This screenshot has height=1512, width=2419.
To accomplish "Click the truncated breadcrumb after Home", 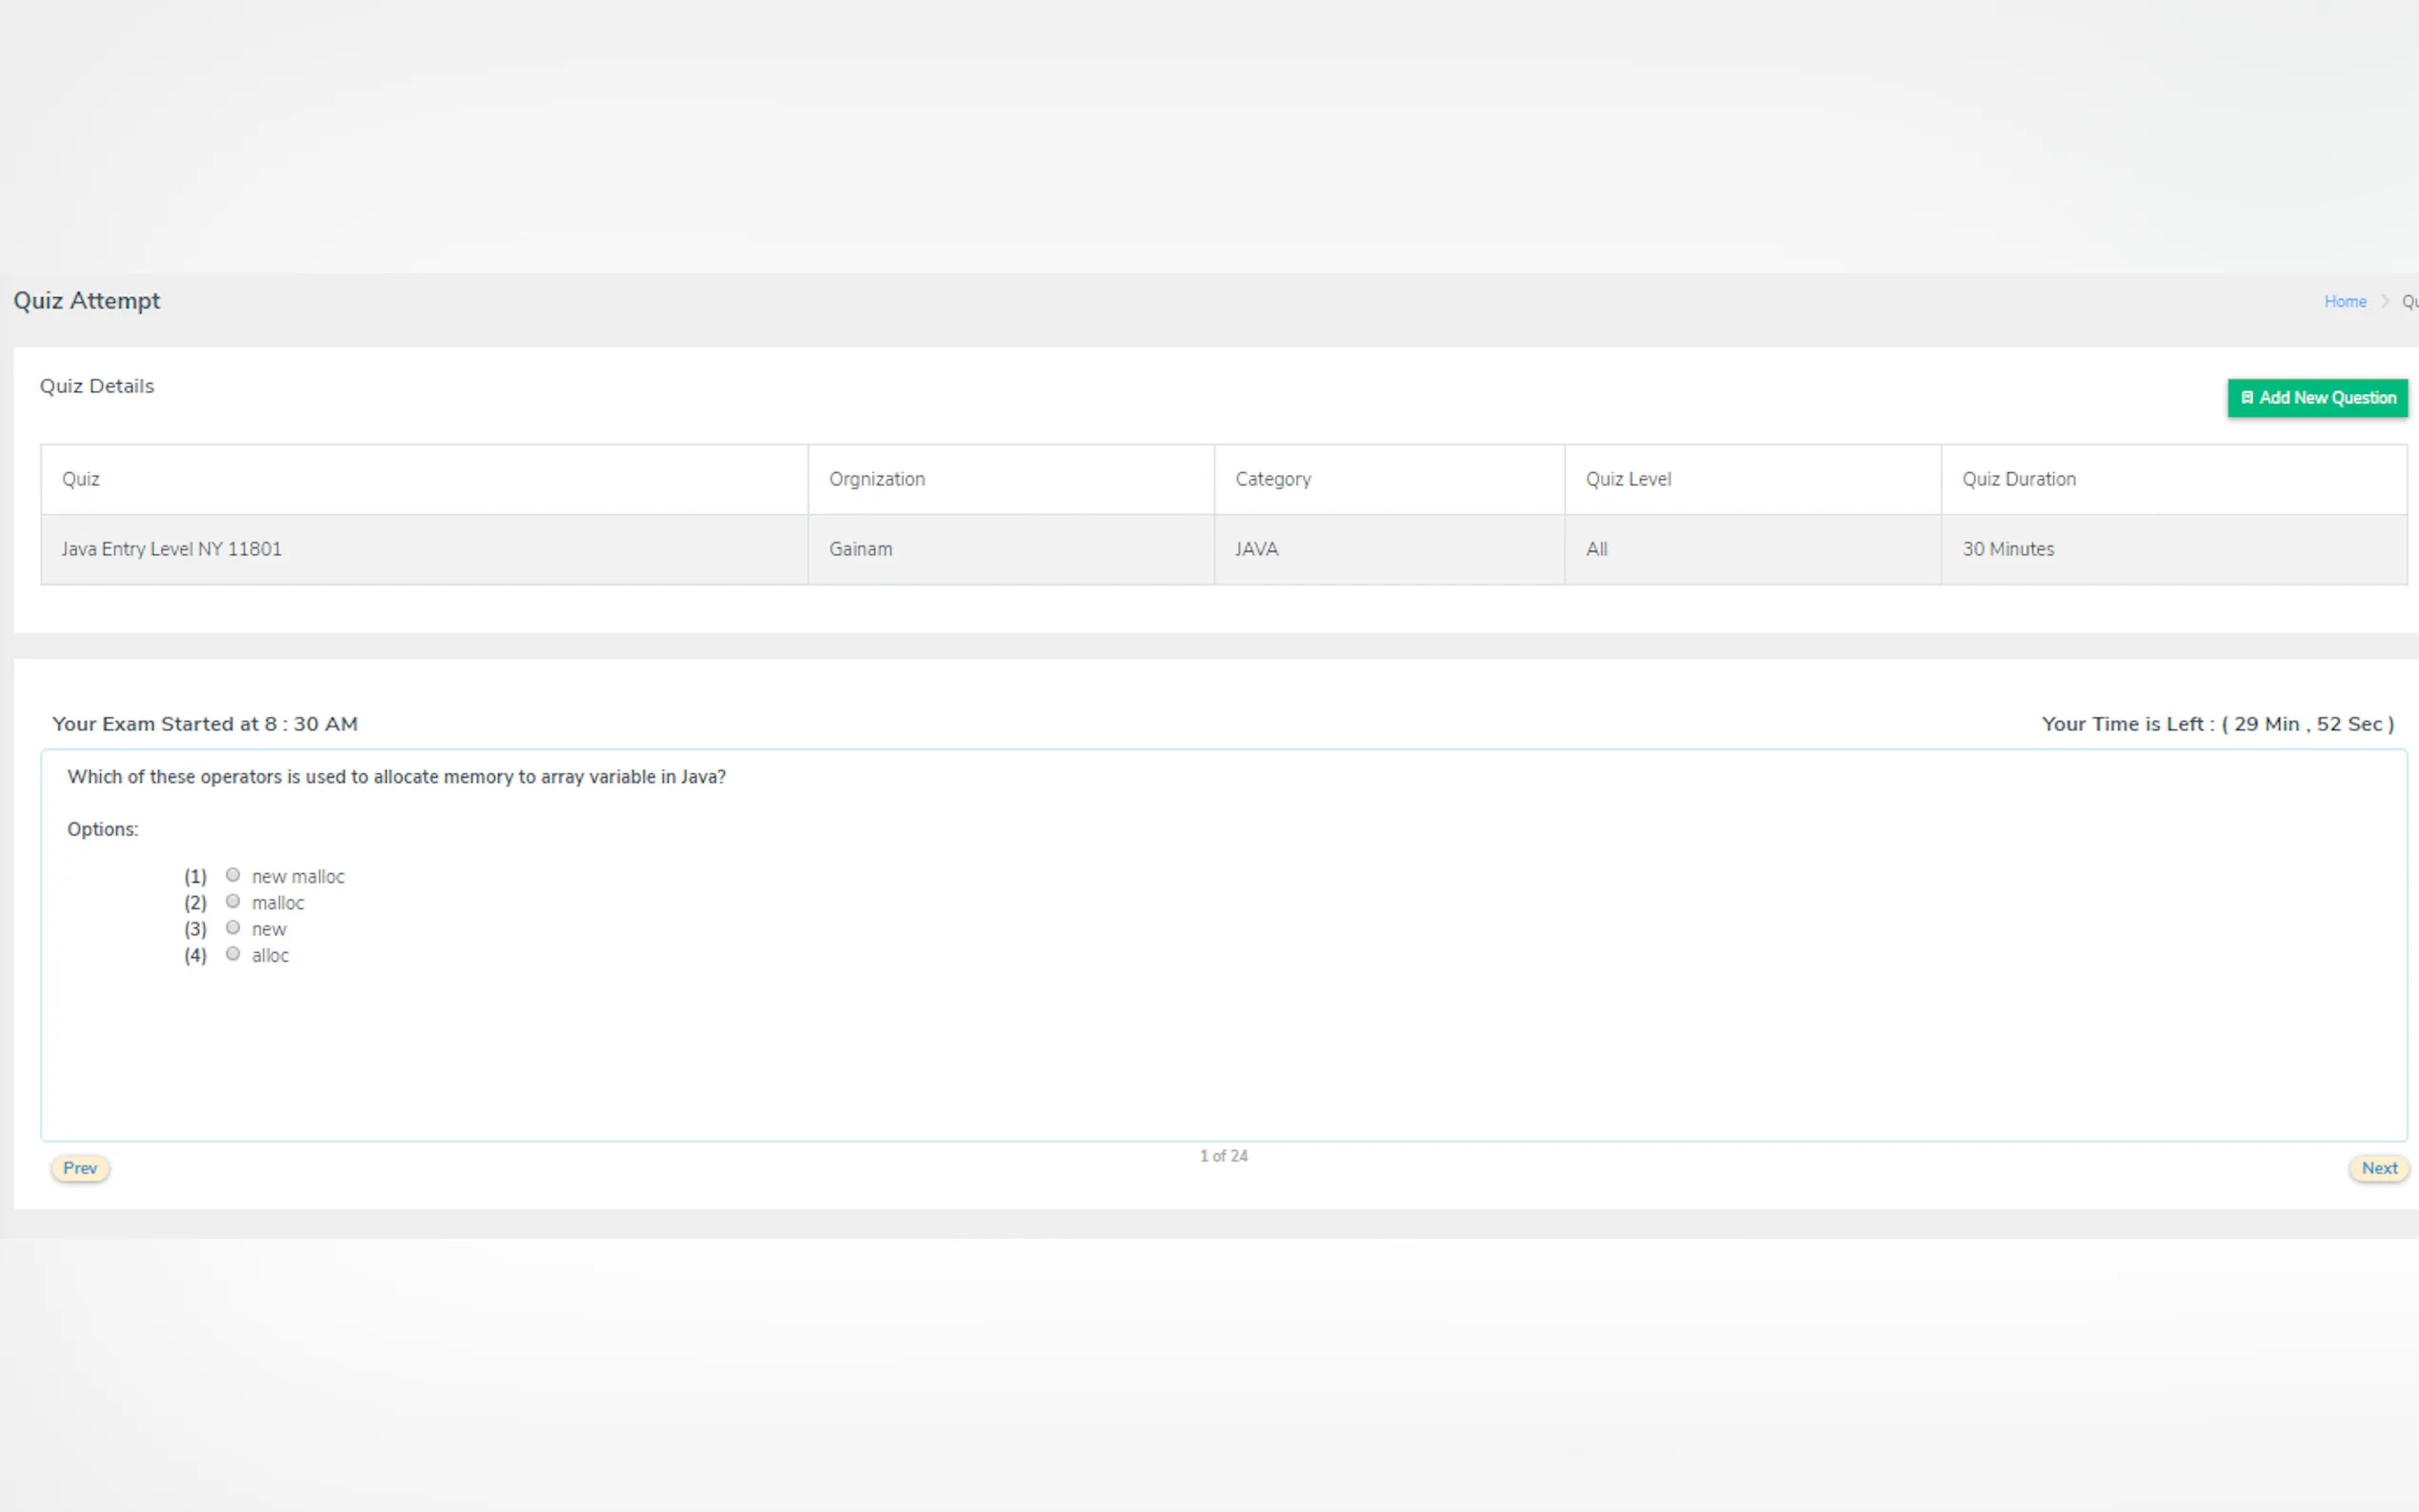I will click(x=2410, y=301).
